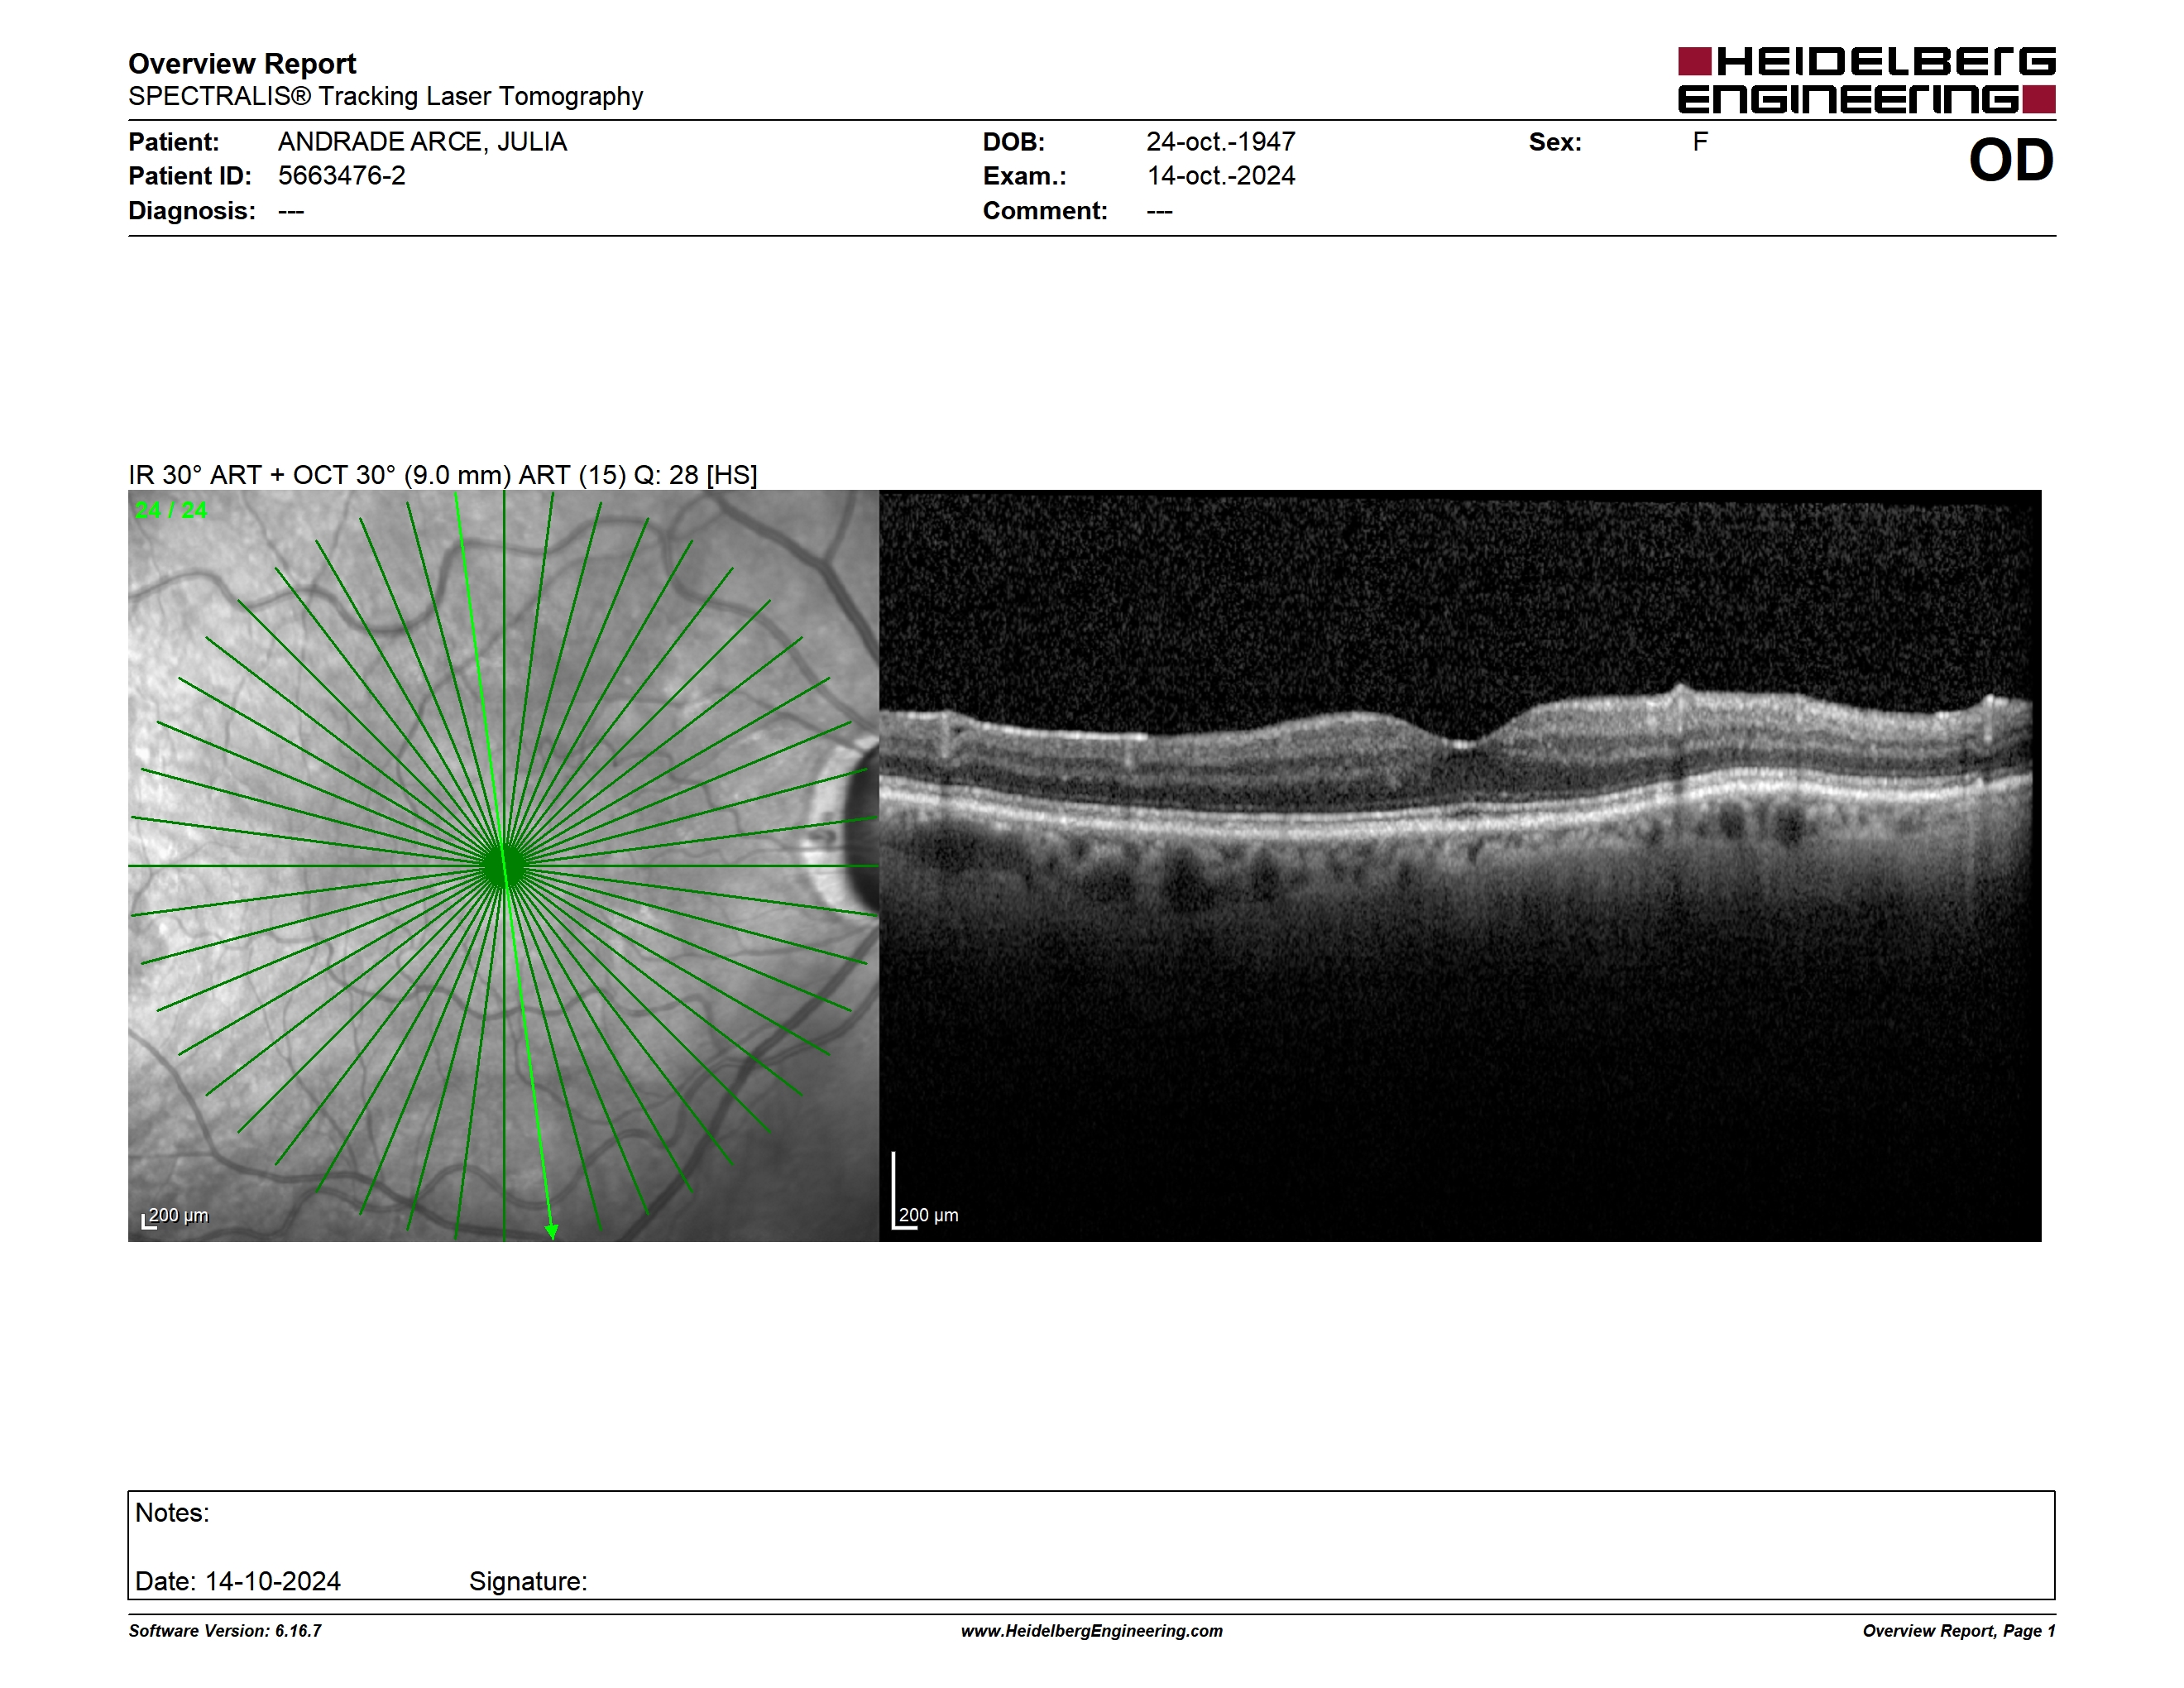Click "SPECTRALIS® Tracking Laser Tomography" subtitle
2184x1688 pixels.
pyautogui.click(x=385, y=97)
